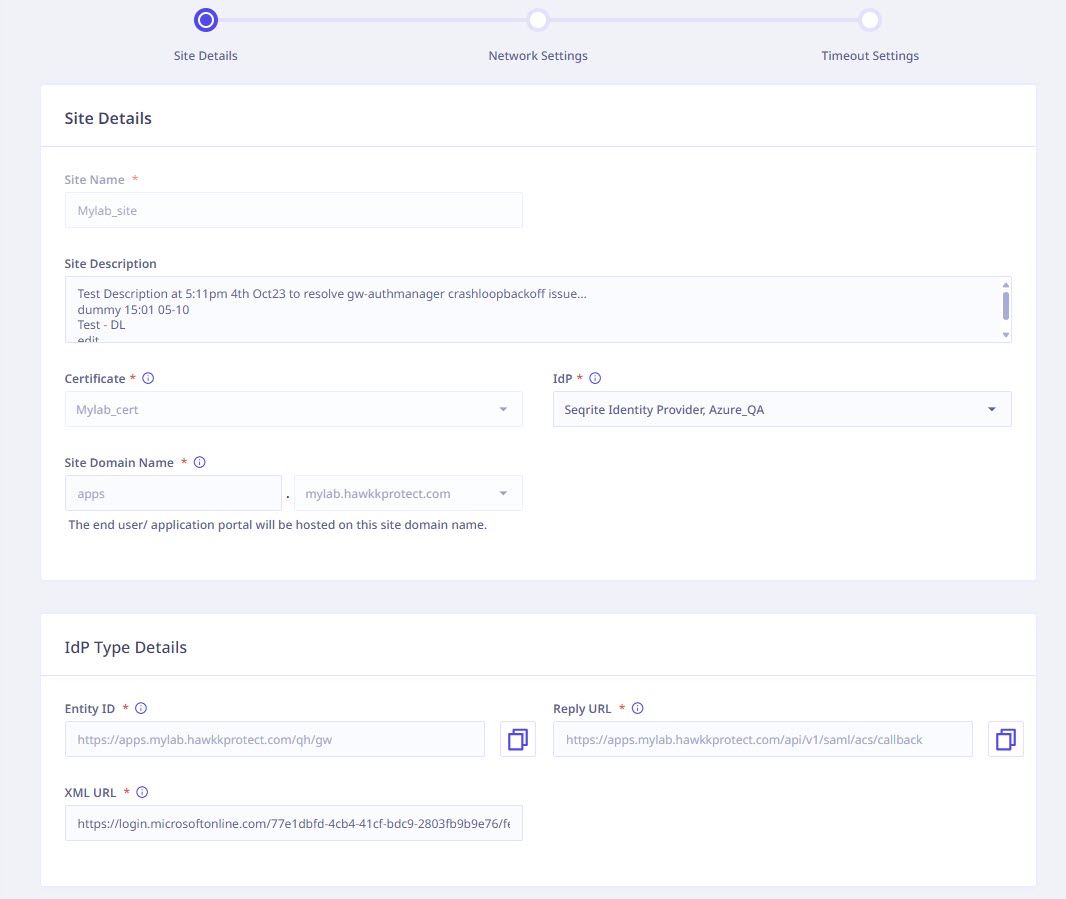The image size is (1066, 899).
Task: Click the Reply URL input field
Action: point(763,739)
